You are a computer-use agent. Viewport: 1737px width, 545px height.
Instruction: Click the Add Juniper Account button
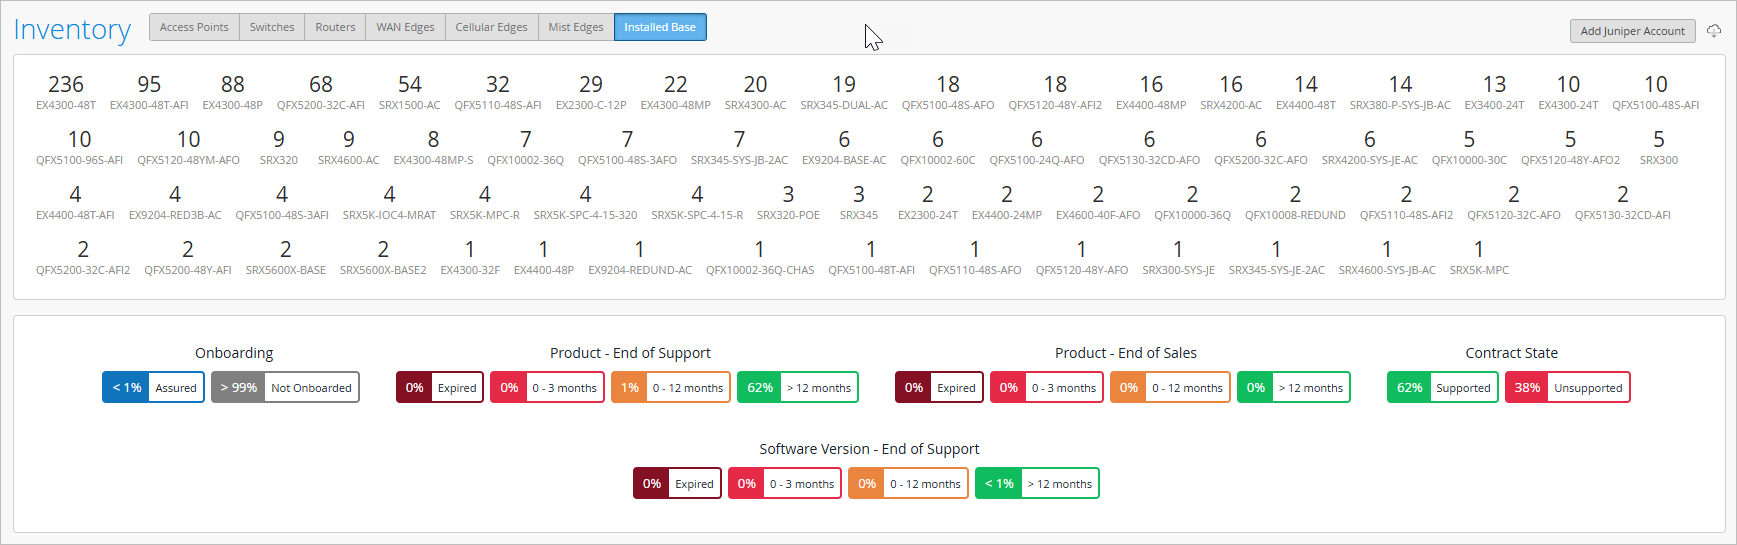(x=1632, y=31)
